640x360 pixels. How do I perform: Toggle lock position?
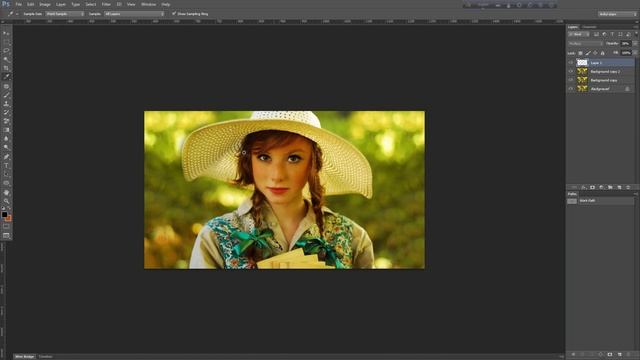pos(595,53)
